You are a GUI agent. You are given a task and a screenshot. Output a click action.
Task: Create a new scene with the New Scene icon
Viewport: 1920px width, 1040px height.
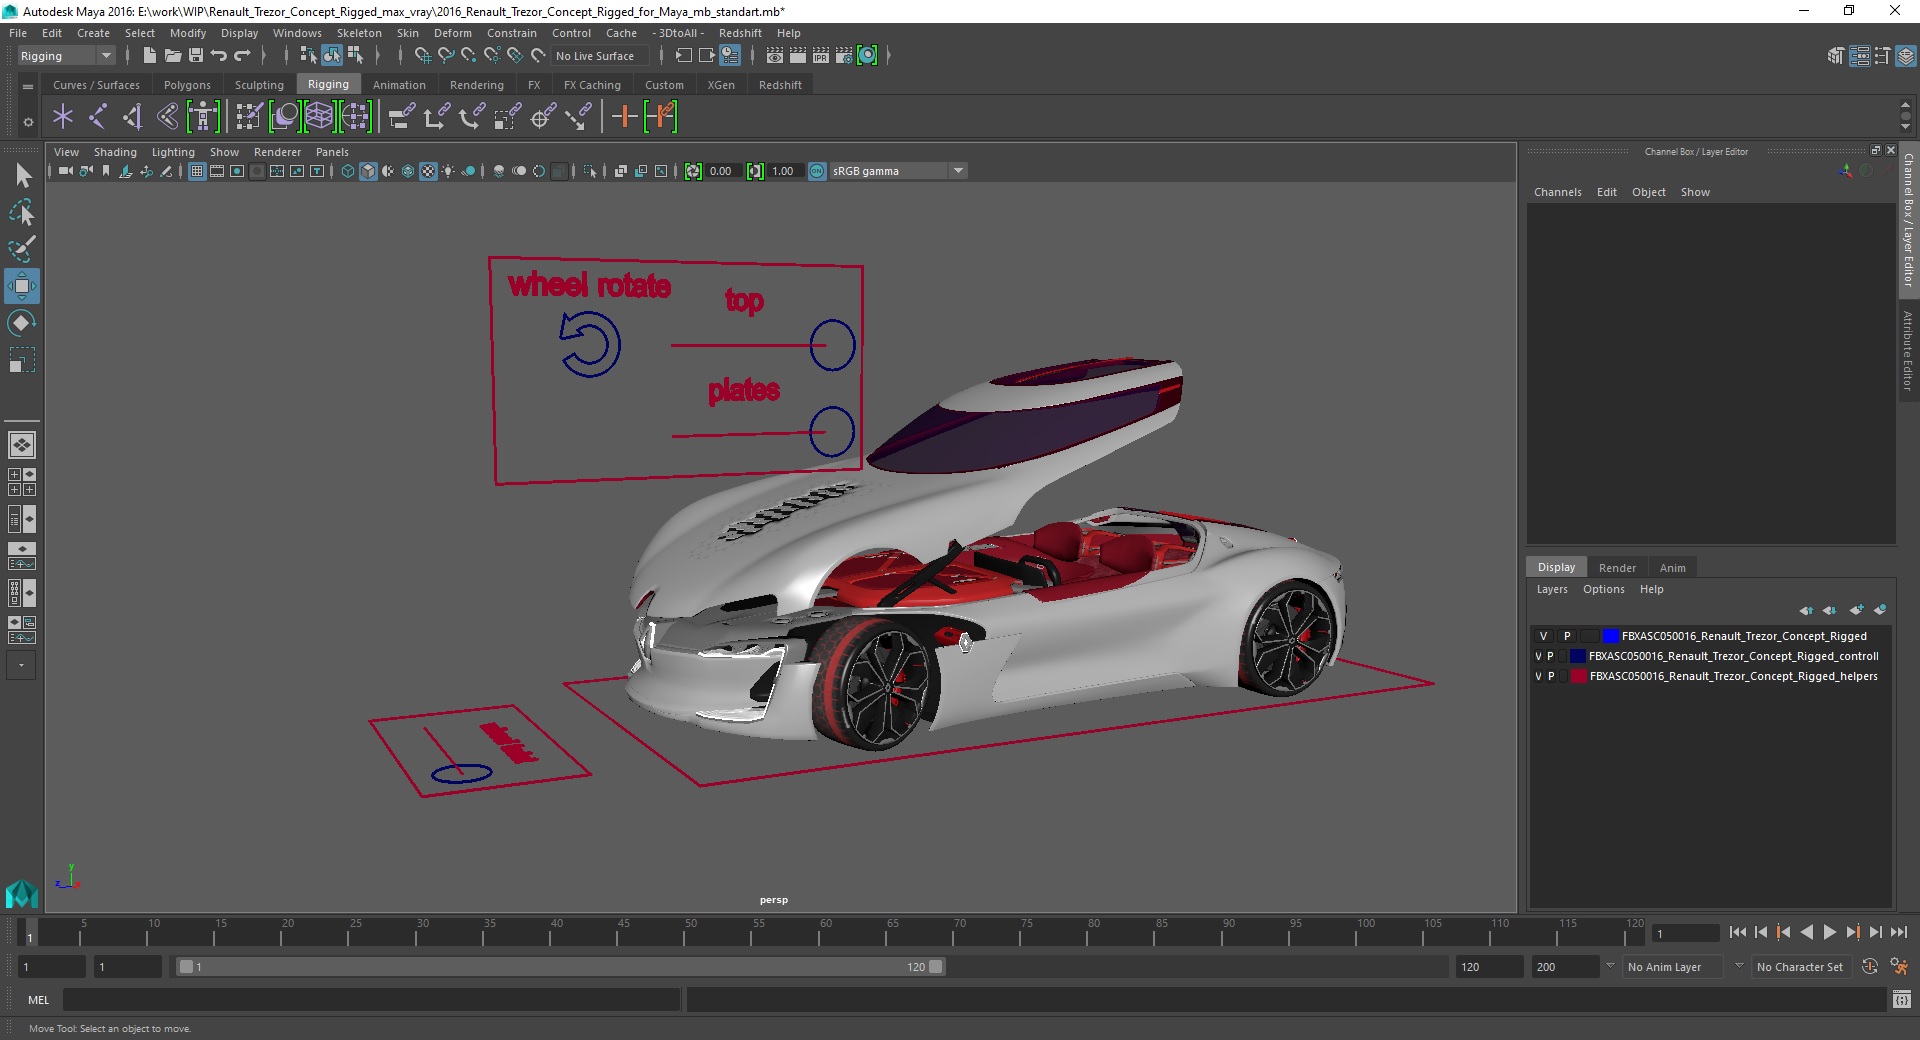149,56
